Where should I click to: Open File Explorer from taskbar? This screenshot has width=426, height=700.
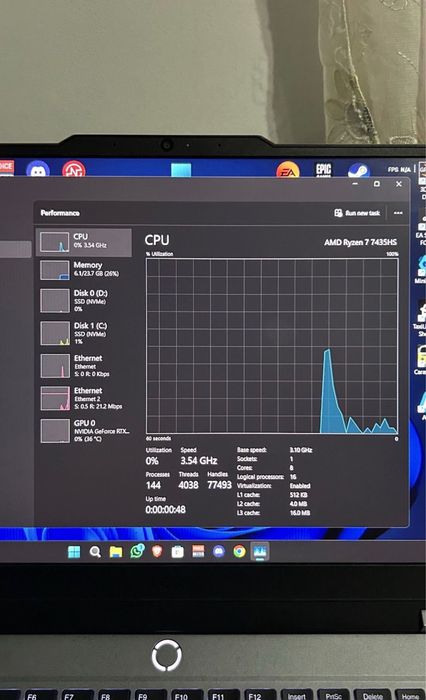point(116,552)
